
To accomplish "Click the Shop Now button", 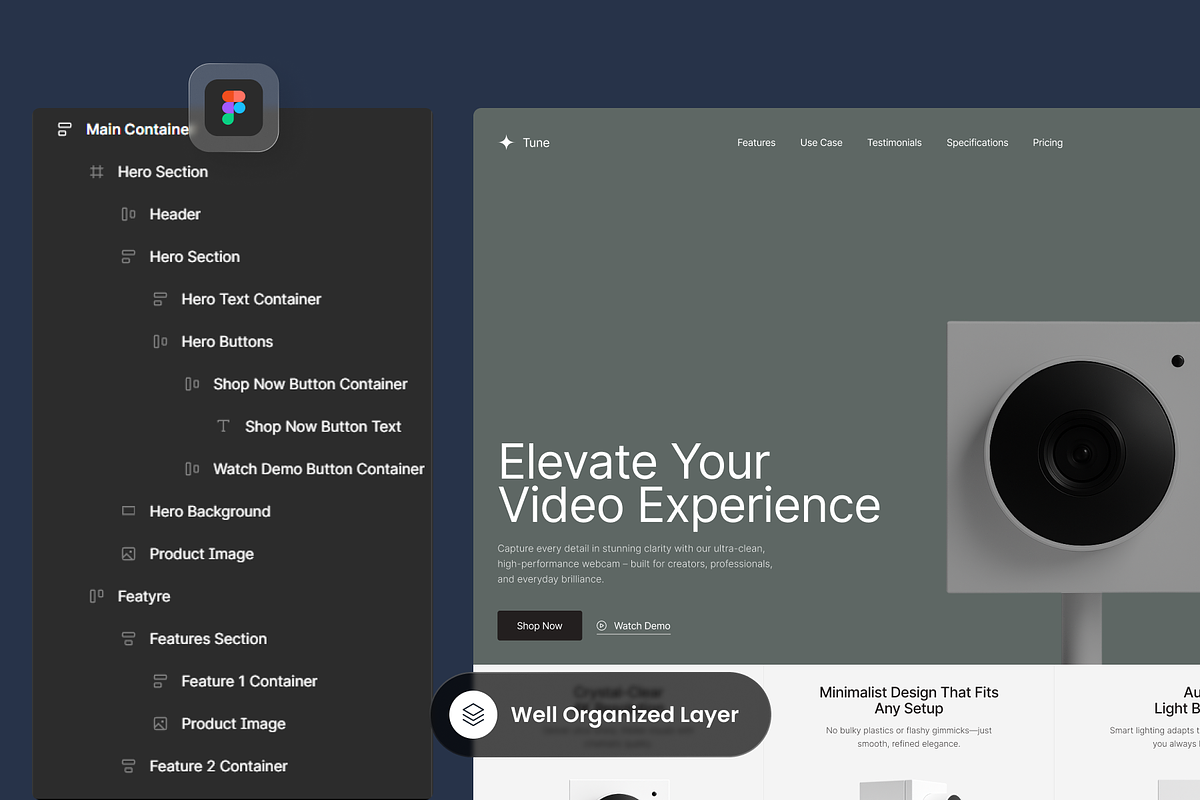I will point(540,626).
